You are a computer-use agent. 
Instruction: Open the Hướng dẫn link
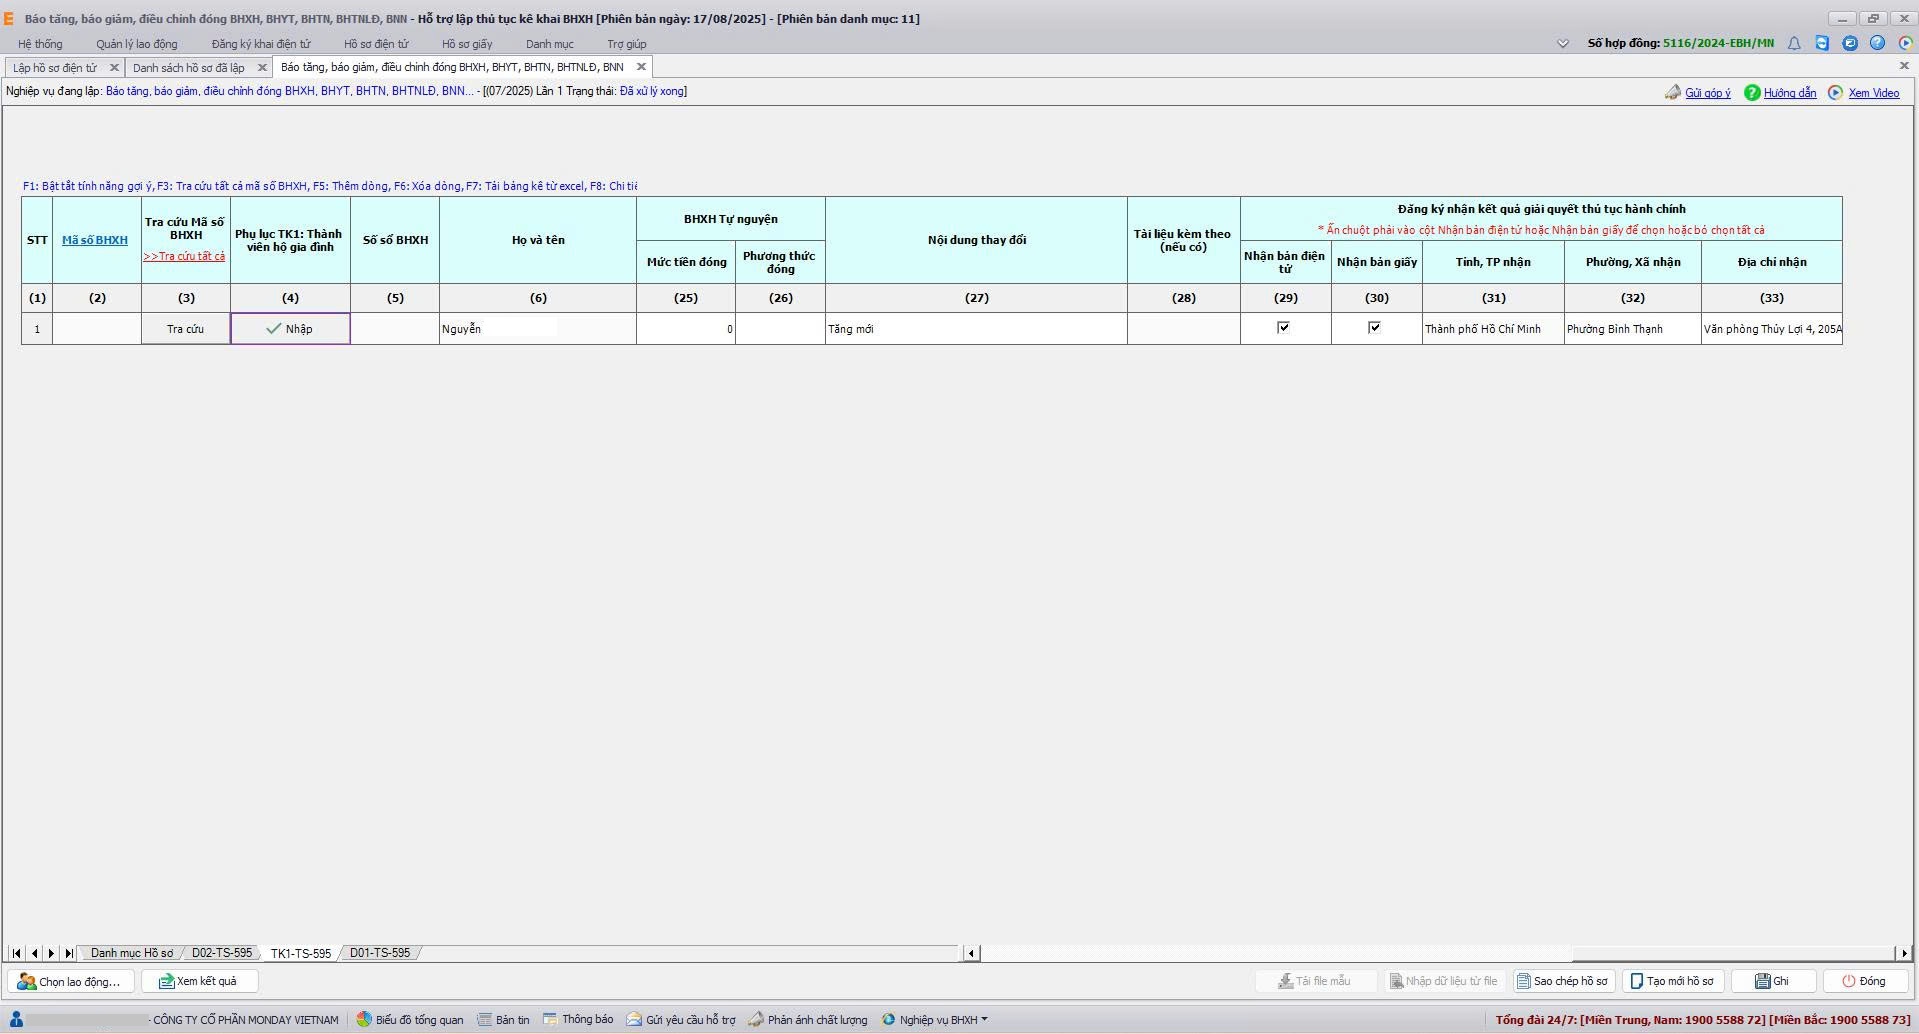pyautogui.click(x=1789, y=93)
